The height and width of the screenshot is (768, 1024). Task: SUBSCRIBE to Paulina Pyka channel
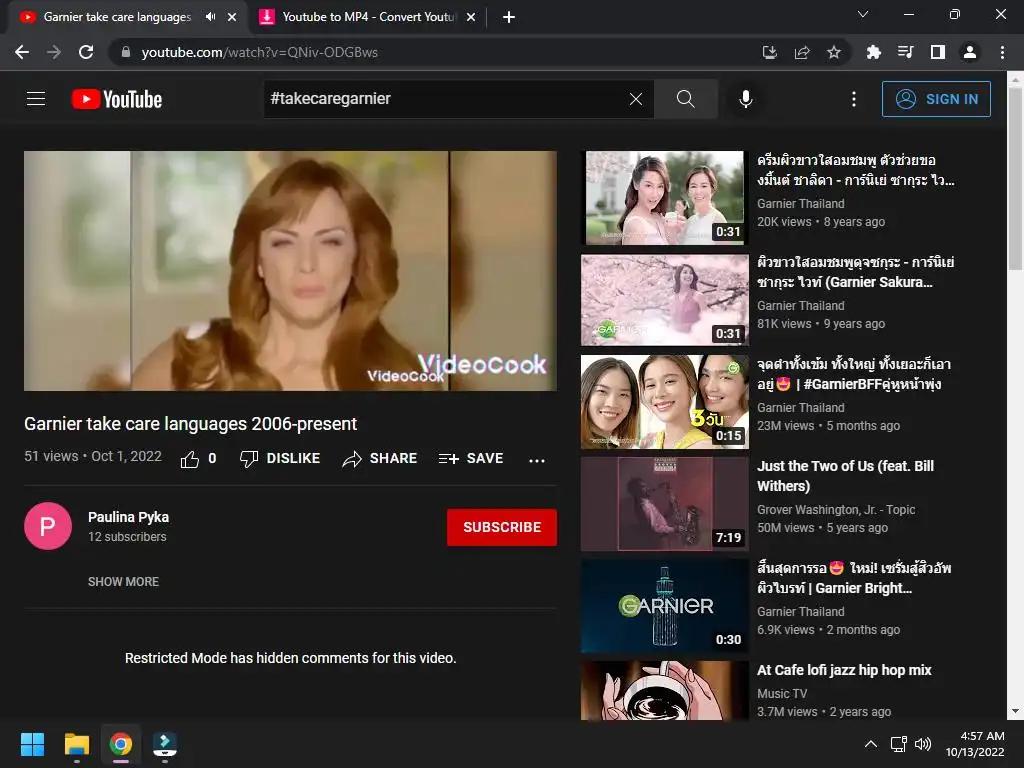point(502,527)
